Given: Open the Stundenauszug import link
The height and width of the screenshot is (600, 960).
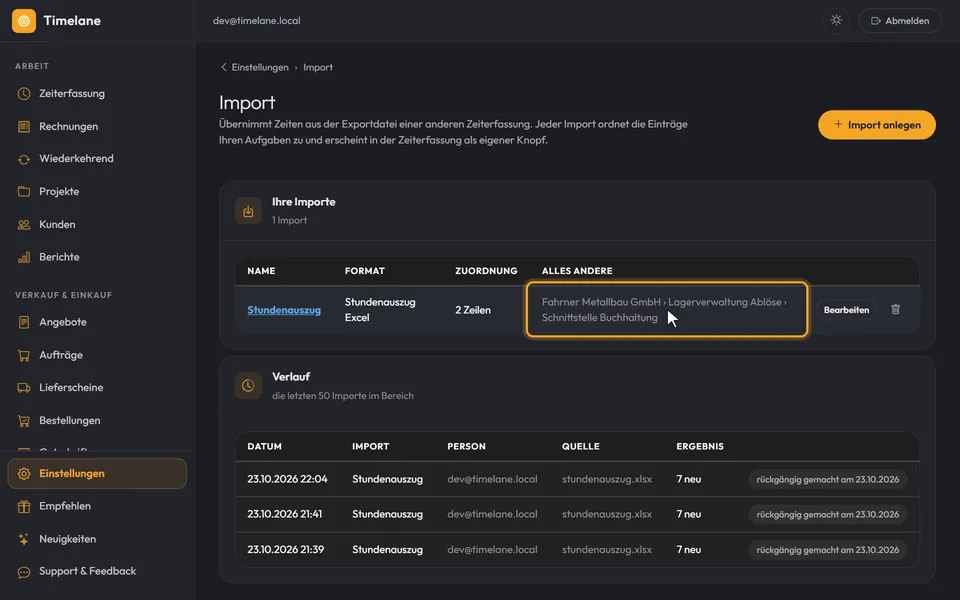Looking at the screenshot, I should point(284,310).
